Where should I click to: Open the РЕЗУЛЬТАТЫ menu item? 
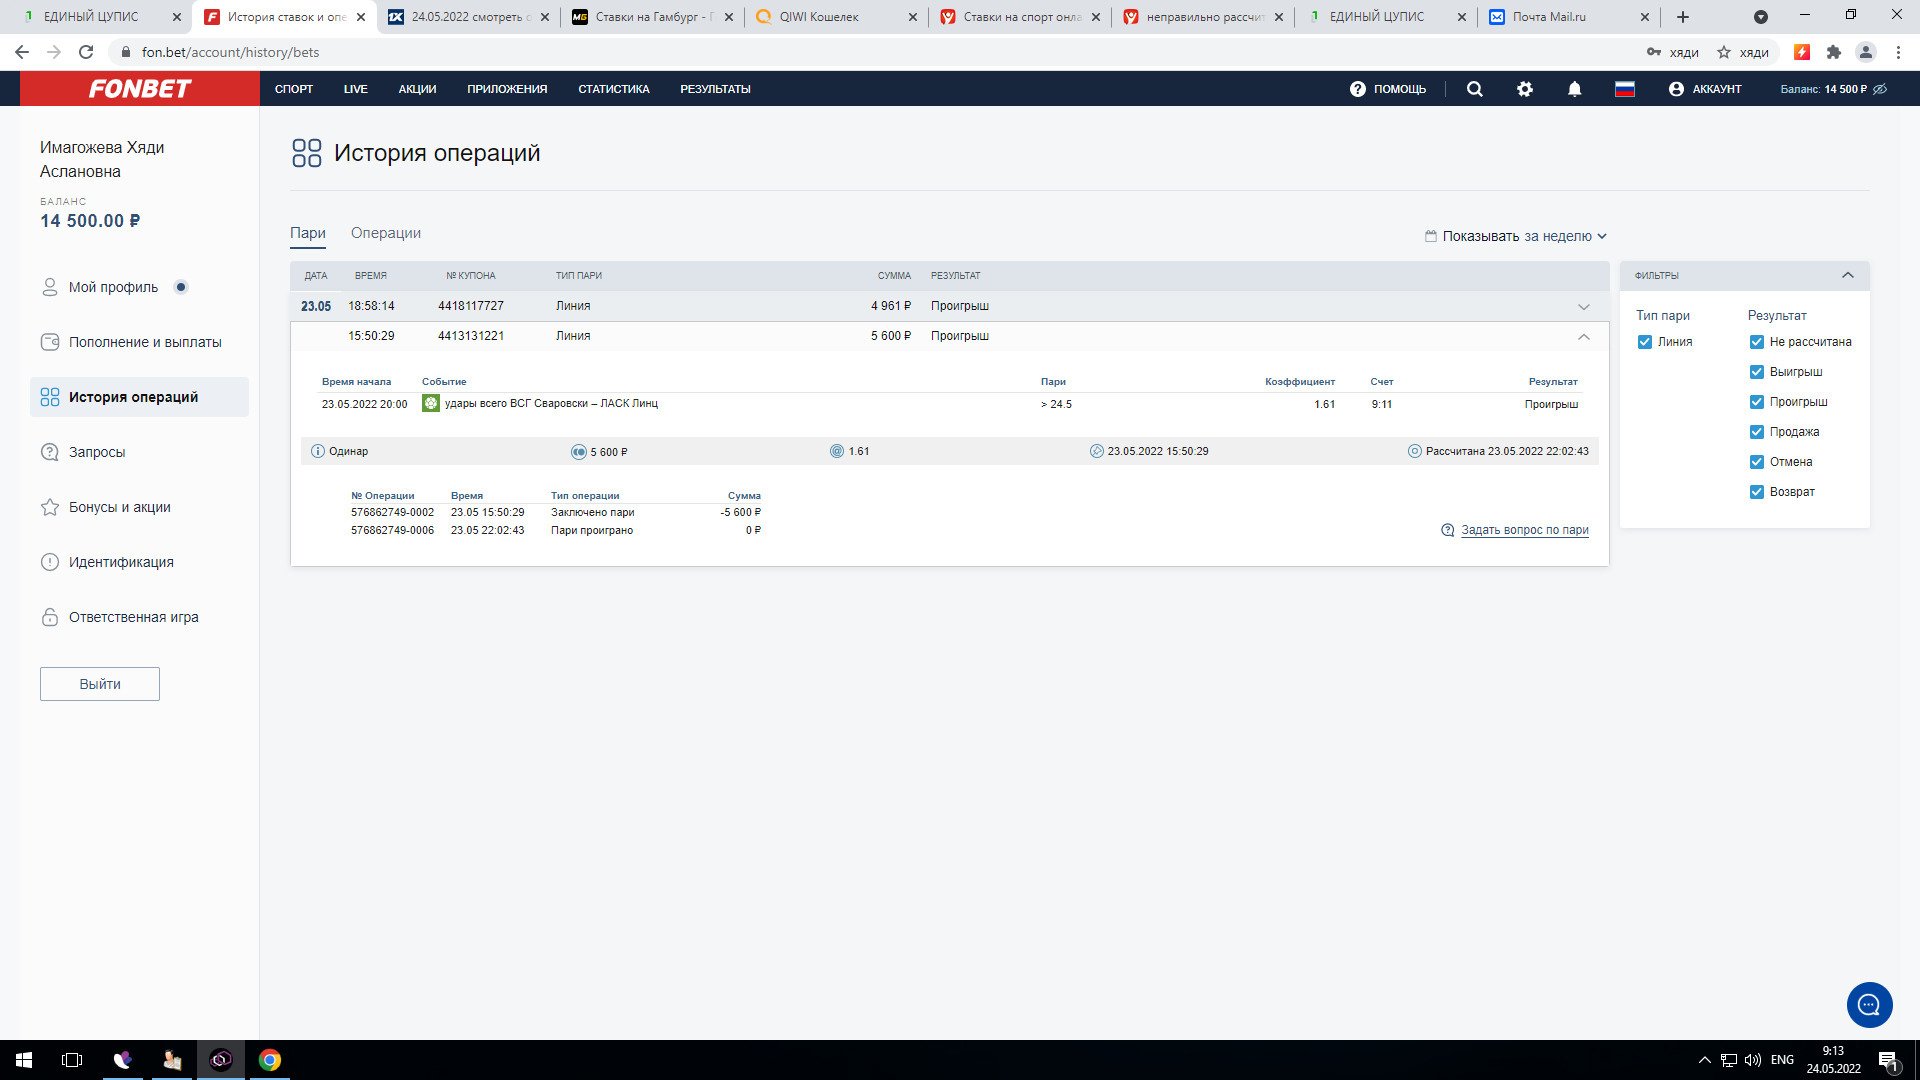715,89
